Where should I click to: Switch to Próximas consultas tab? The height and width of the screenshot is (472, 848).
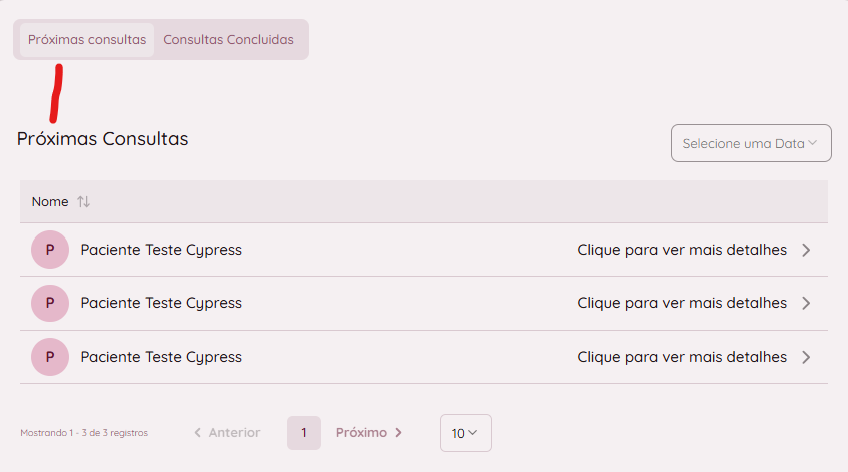[87, 40]
